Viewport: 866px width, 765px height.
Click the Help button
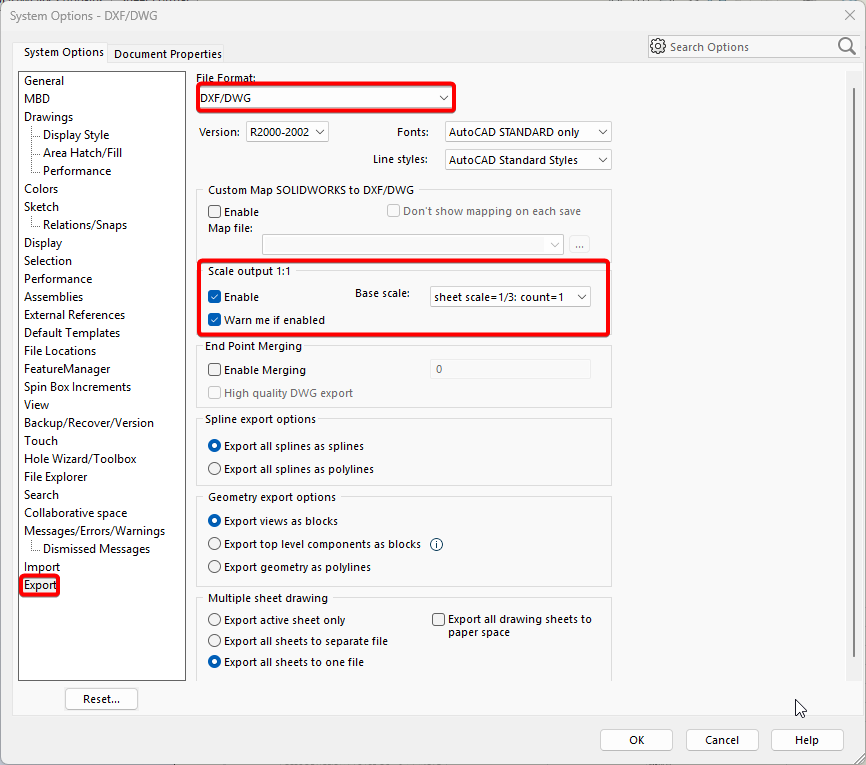tap(807, 740)
